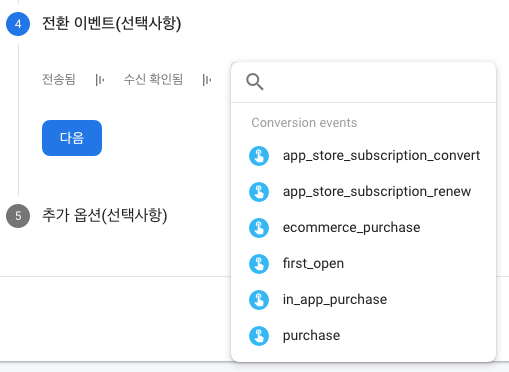509x372 pixels.
Task: Choose first_open conversion event
Action: (x=363, y=264)
